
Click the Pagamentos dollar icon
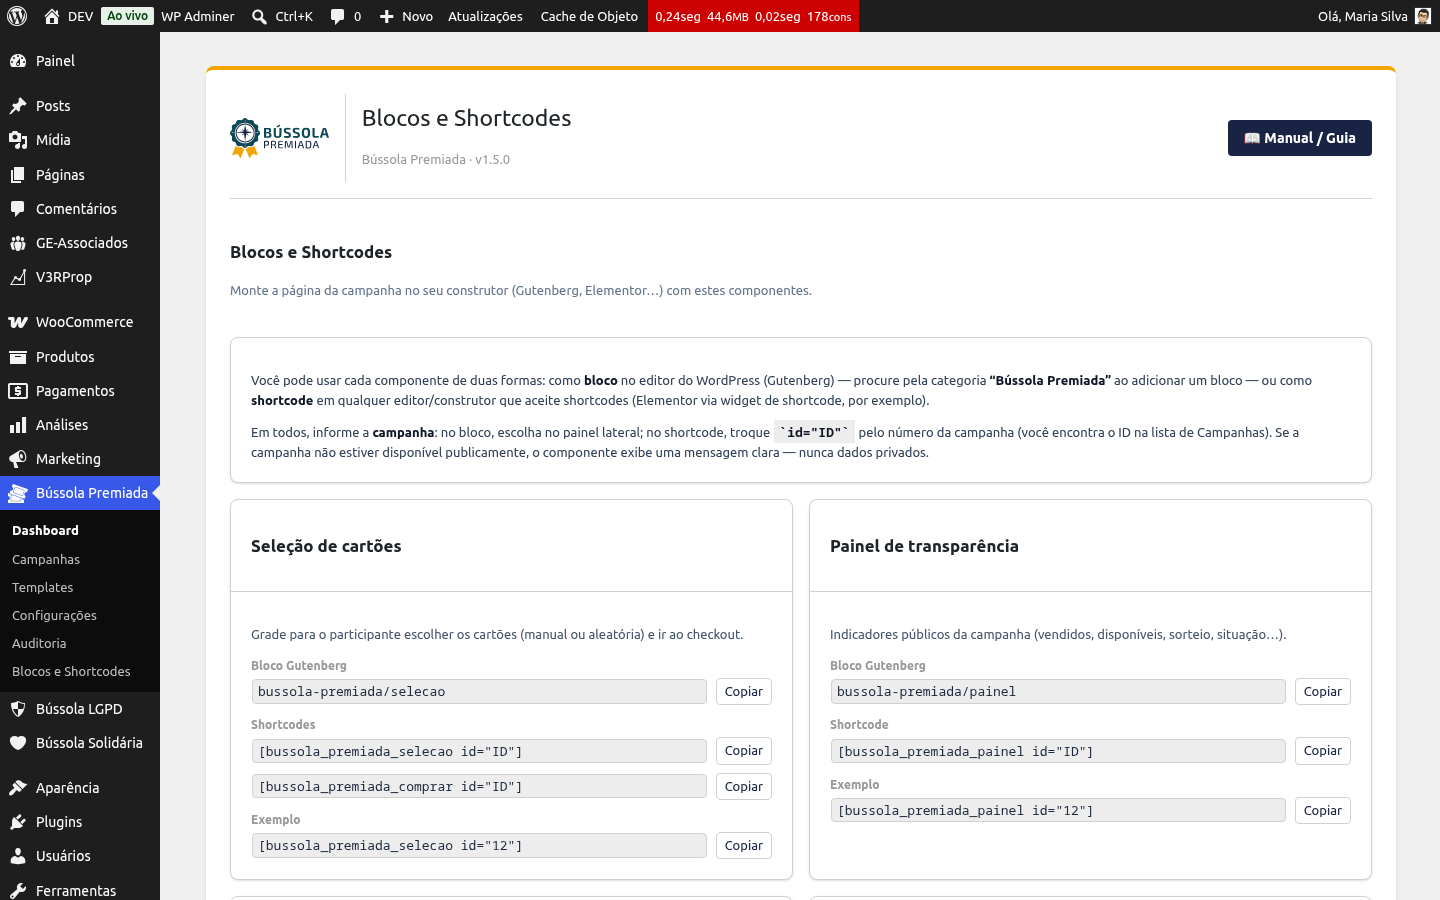[x=18, y=391]
